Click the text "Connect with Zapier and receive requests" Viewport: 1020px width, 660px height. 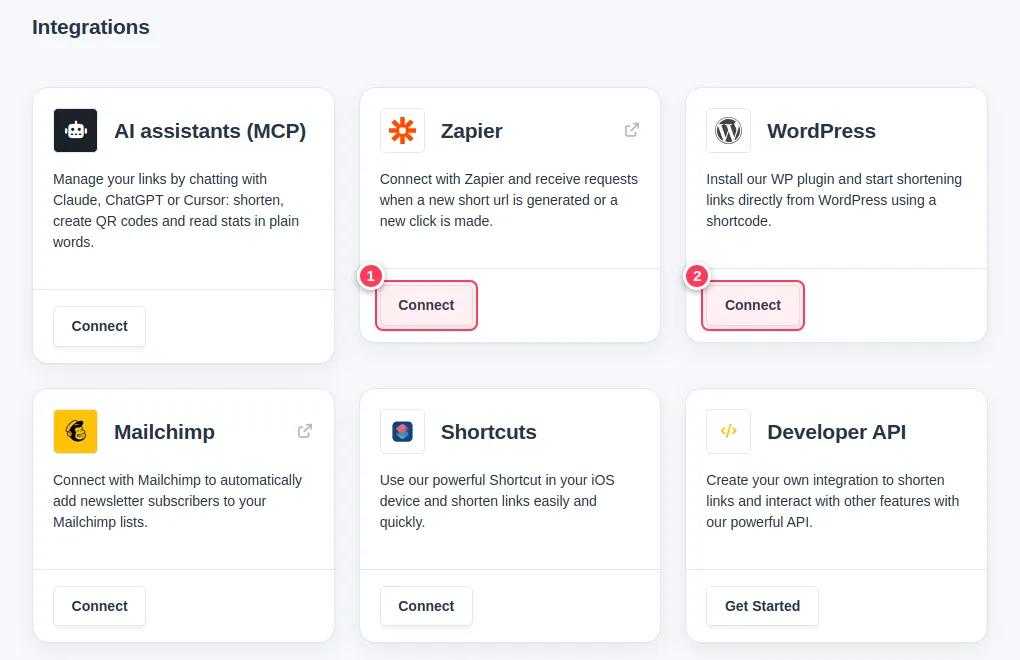[509, 179]
